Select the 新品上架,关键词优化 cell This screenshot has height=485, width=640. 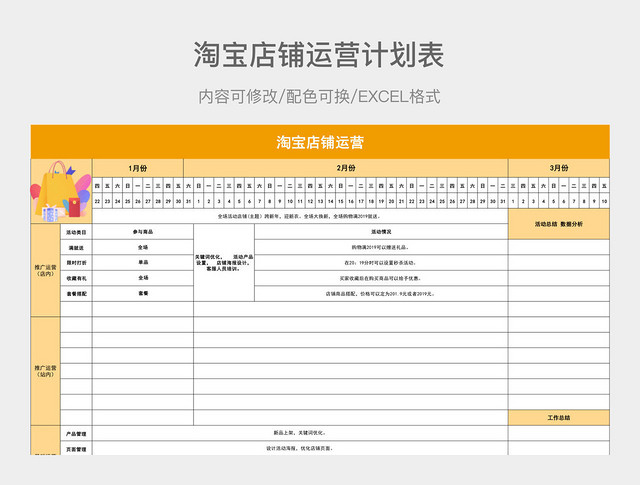coord(300,433)
